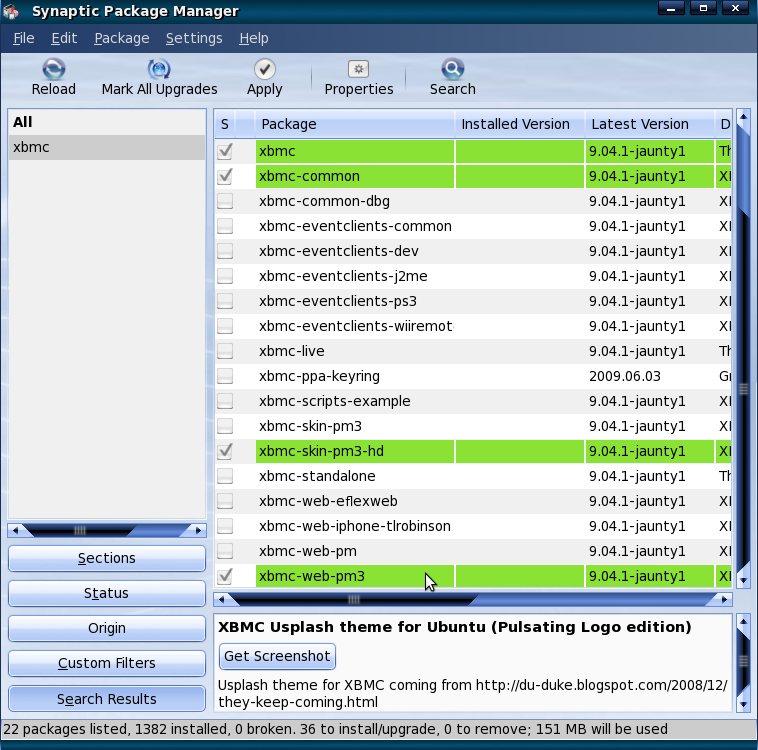Mark checkbox for xbmc-eventclients-common

click(x=225, y=226)
